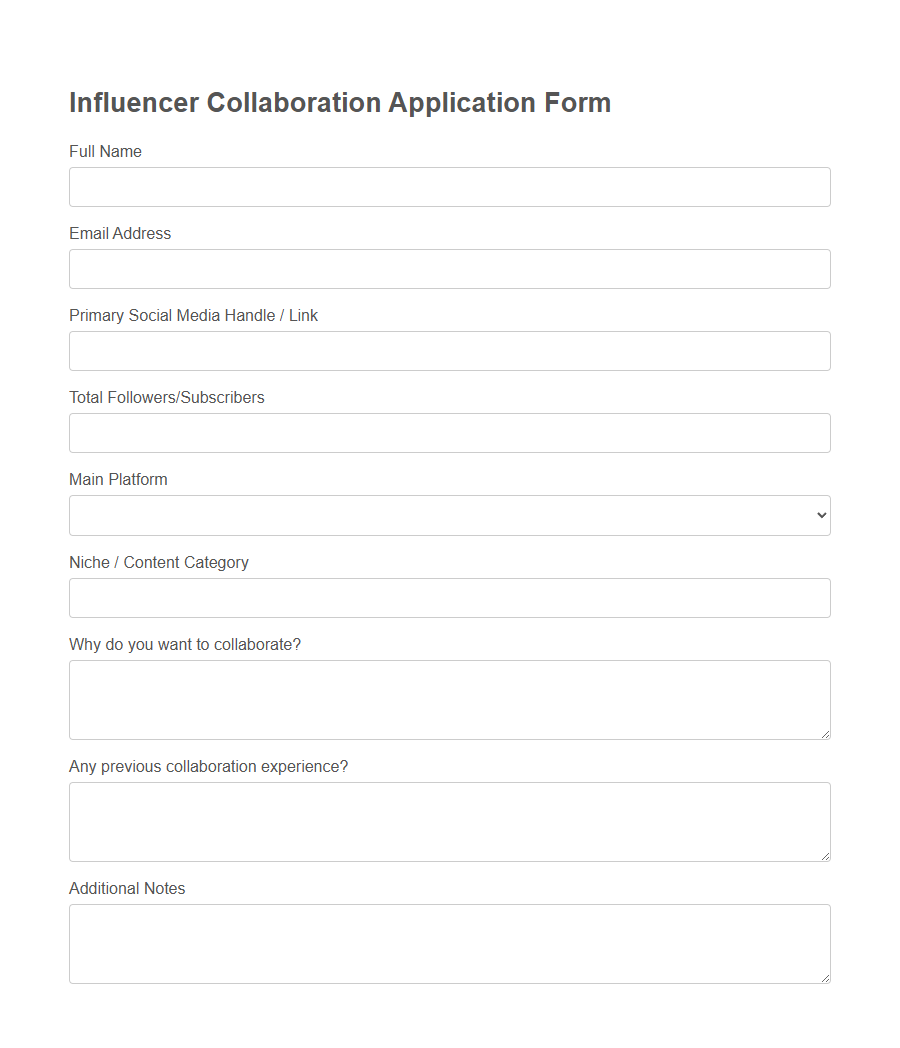Click the Full Name input field

pos(449,187)
